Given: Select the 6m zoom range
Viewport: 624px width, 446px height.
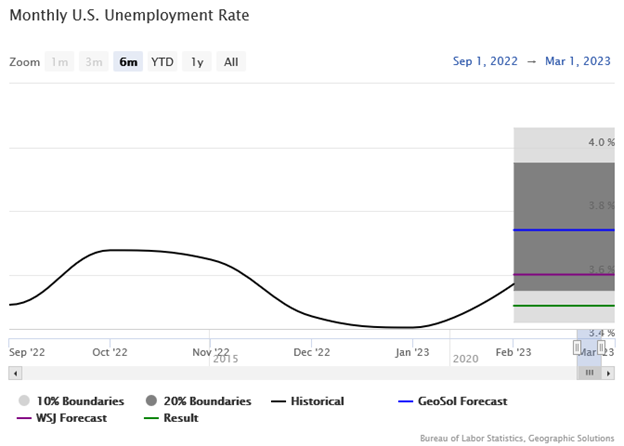Looking at the screenshot, I should 128,62.
